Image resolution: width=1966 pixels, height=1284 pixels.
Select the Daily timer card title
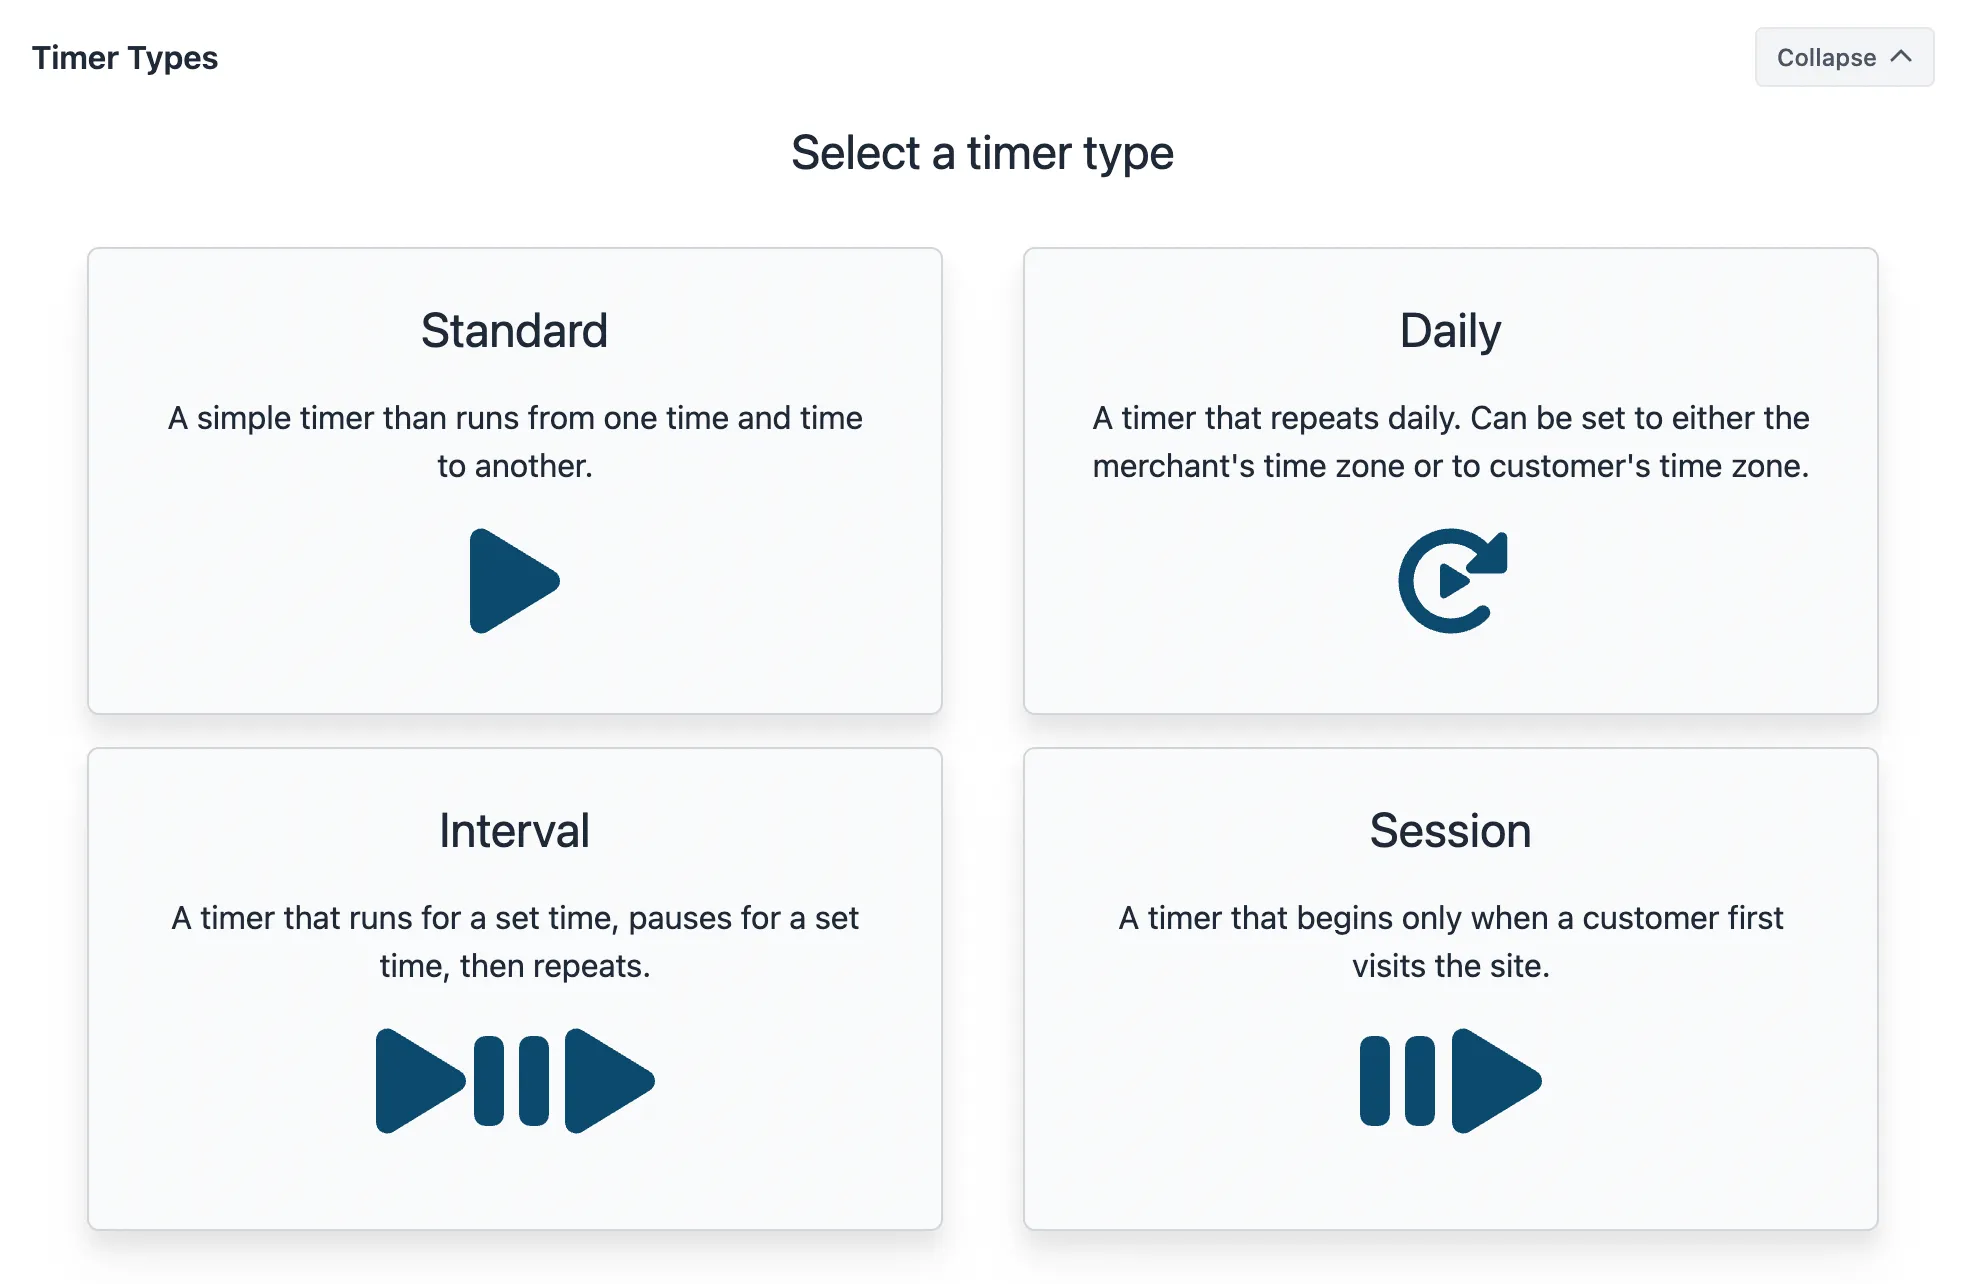tap(1450, 331)
